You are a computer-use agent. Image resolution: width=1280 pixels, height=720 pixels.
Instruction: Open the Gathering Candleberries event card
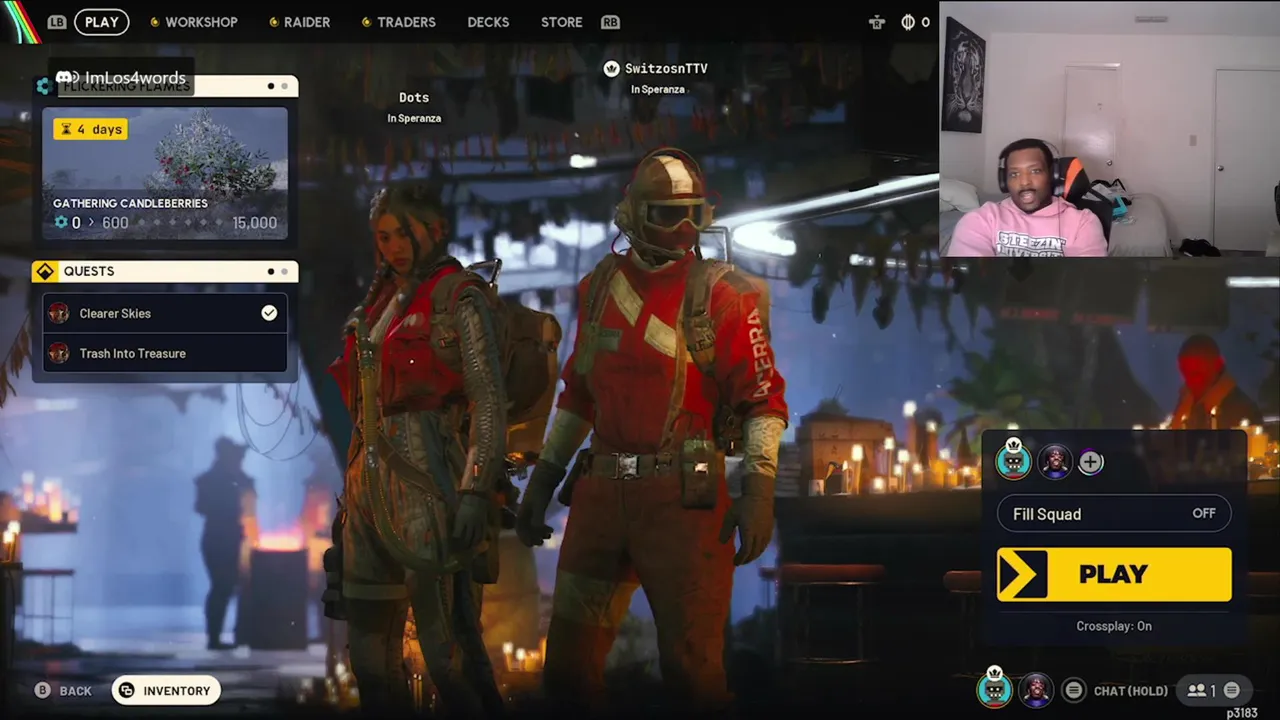165,173
